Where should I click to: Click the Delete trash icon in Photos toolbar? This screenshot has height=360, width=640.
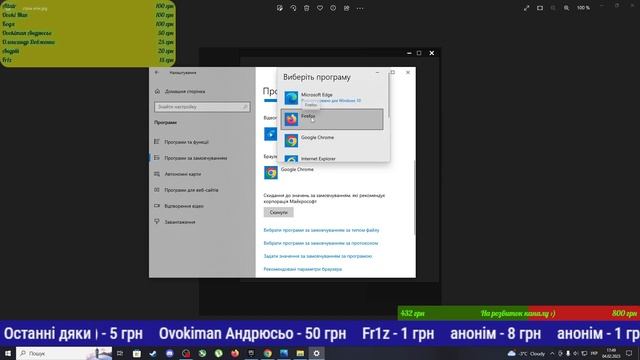point(307,8)
